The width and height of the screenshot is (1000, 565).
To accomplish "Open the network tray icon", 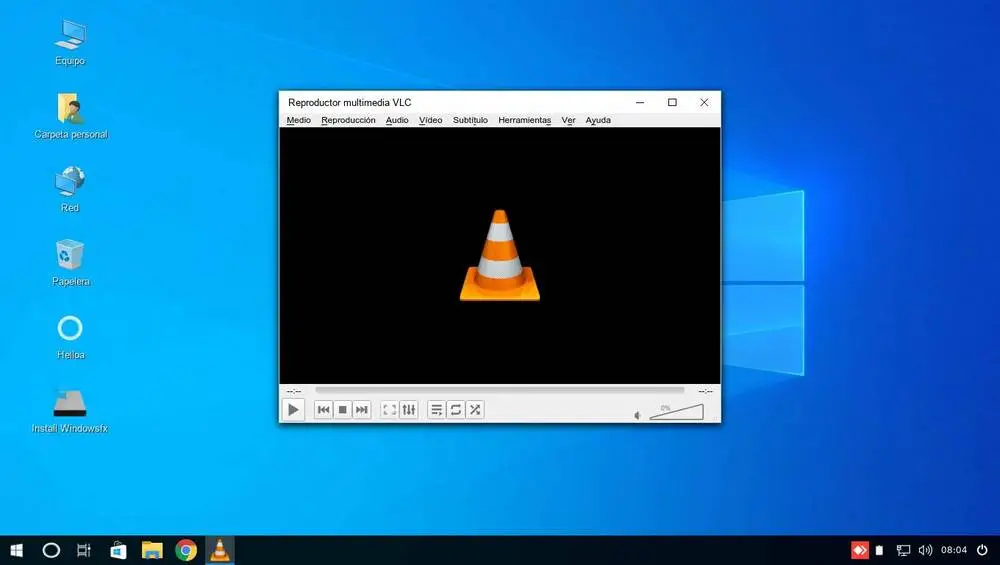I will [x=903, y=550].
